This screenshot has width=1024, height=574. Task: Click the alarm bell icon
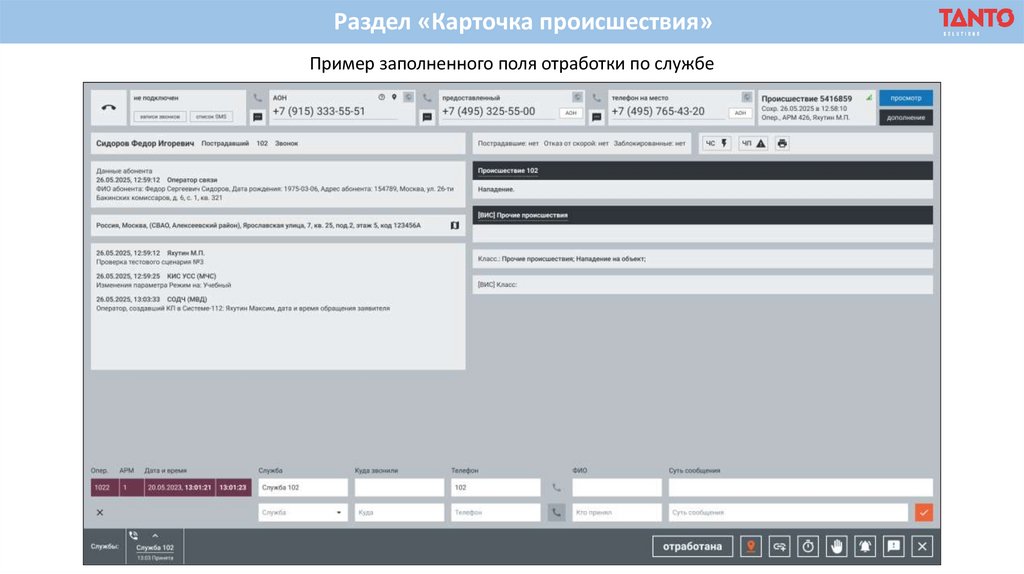(865, 547)
